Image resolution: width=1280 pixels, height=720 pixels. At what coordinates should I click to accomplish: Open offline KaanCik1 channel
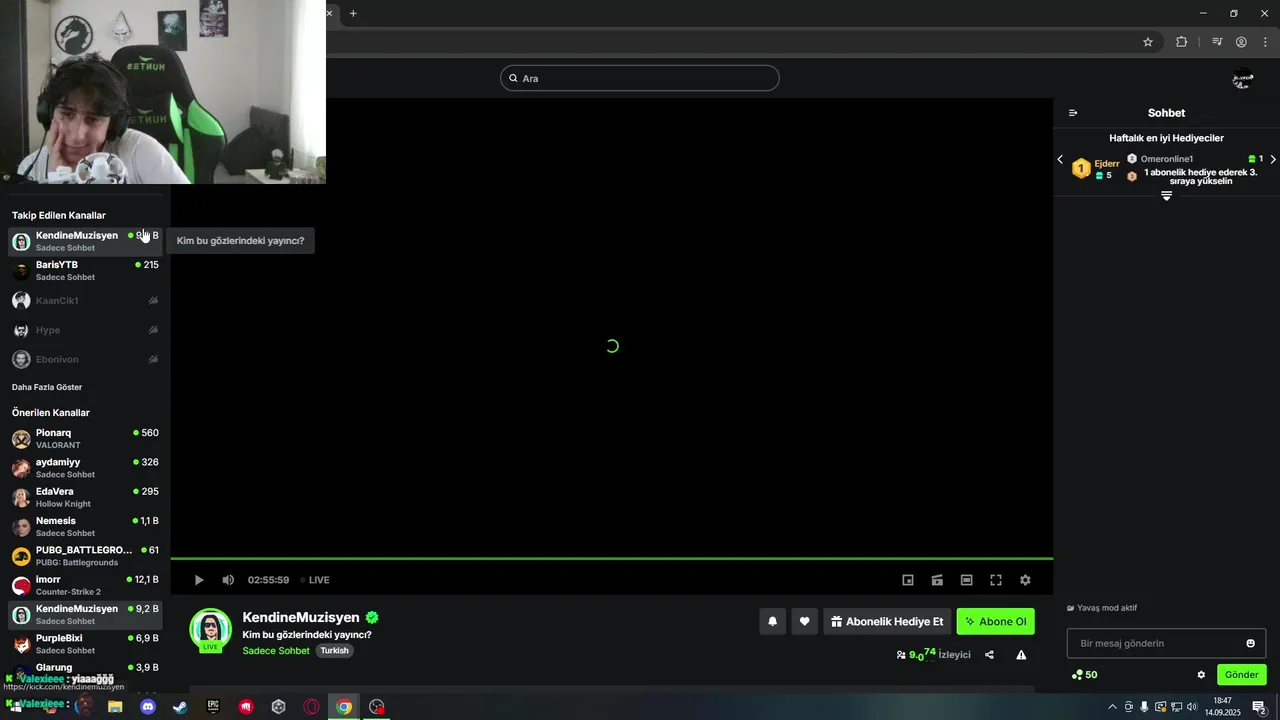point(85,300)
